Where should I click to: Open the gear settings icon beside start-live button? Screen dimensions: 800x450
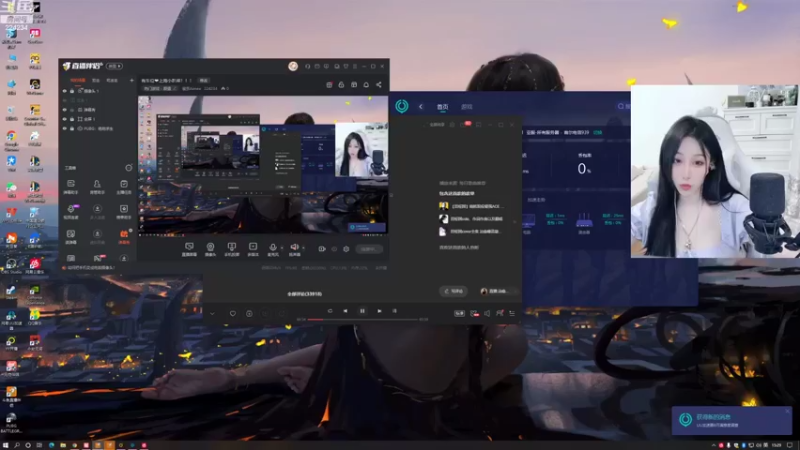pos(346,249)
